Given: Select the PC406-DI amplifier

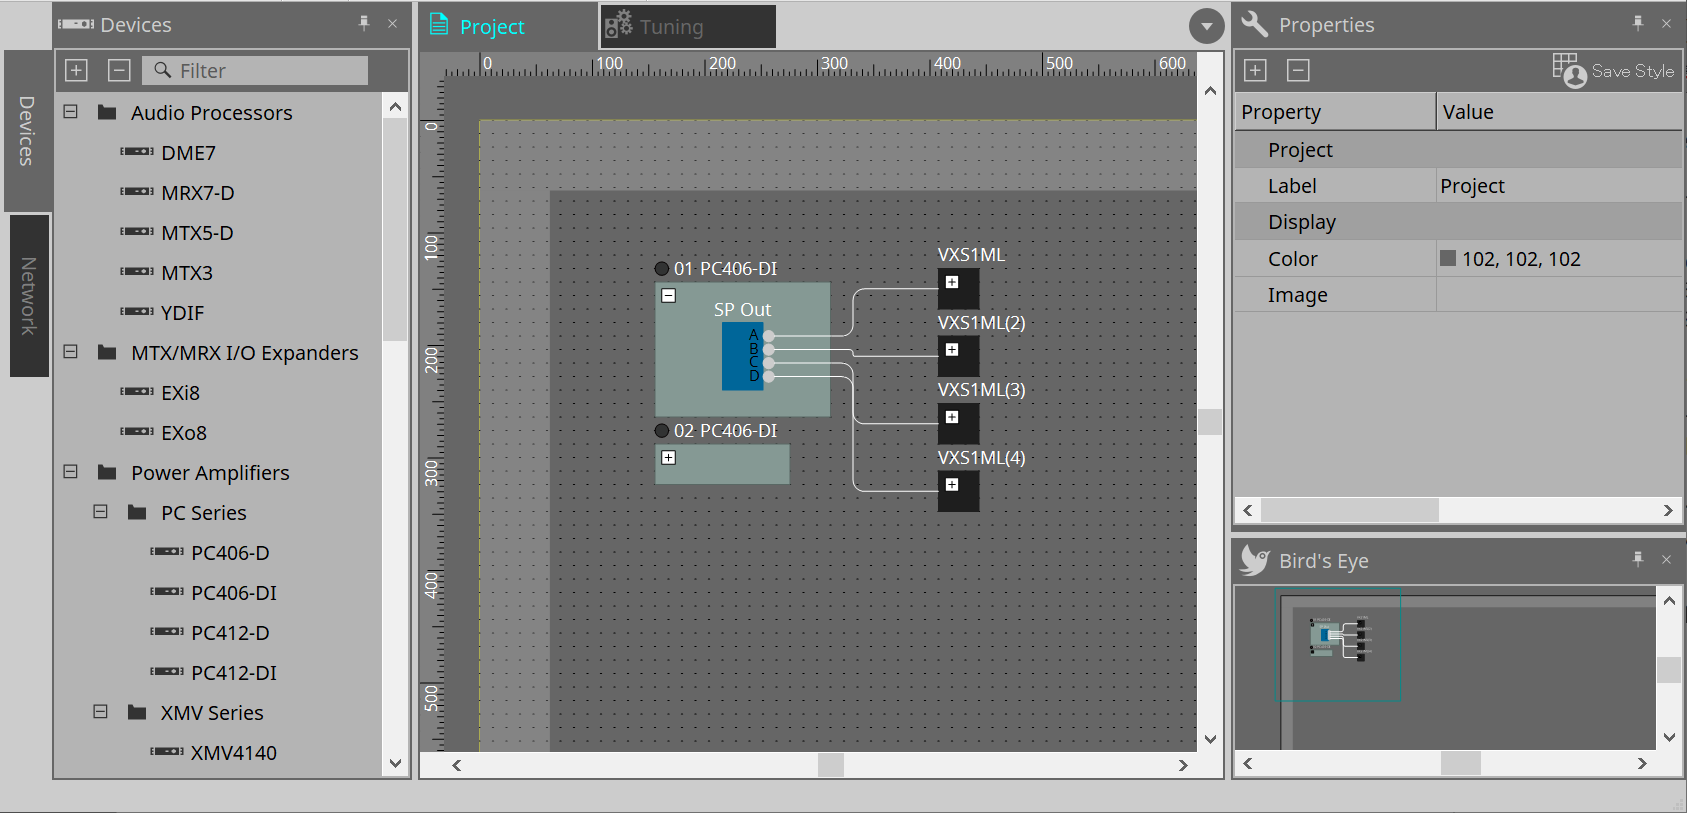Looking at the screenshot, I should [234, 593].
